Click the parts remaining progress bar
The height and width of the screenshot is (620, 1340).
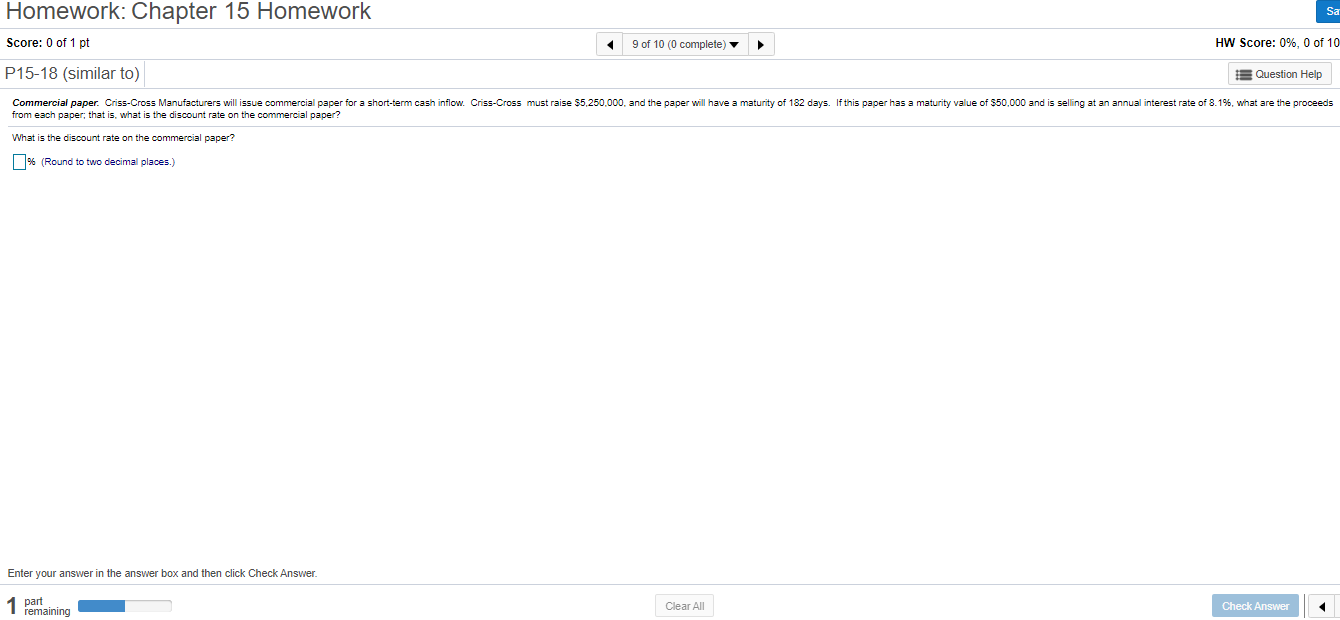pyautogui.click(x=125, y=605)
